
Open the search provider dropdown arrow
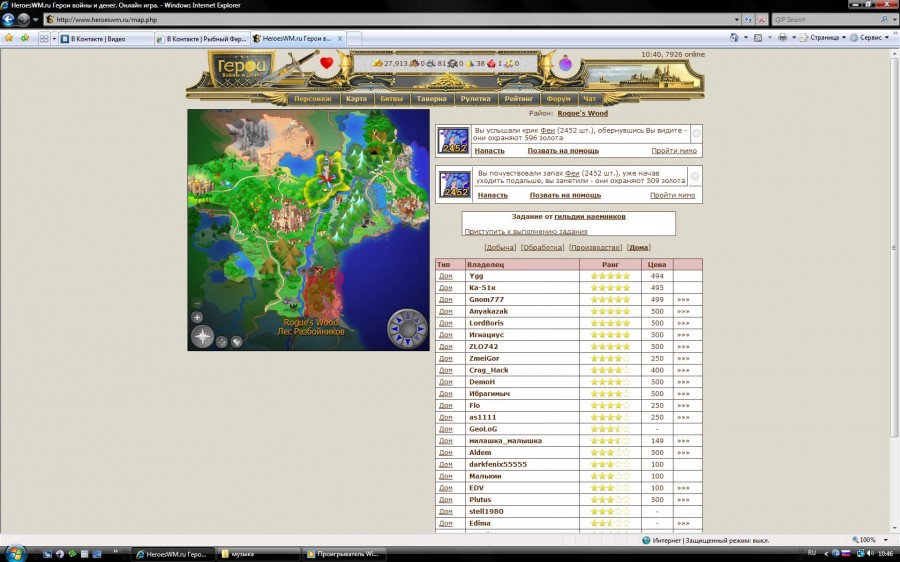tap(894, 20)
